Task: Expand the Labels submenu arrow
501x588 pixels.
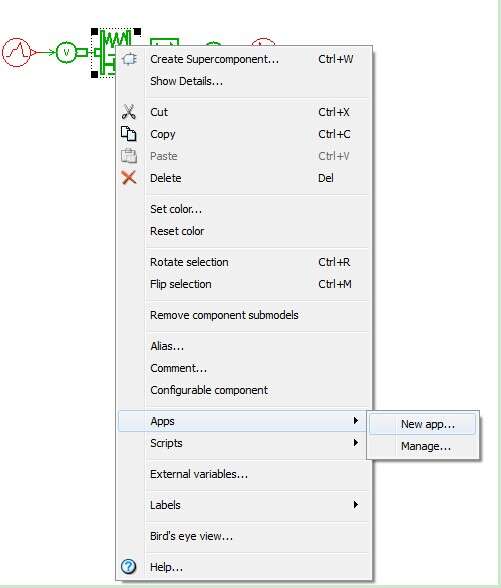Action: tap(356, 505)
